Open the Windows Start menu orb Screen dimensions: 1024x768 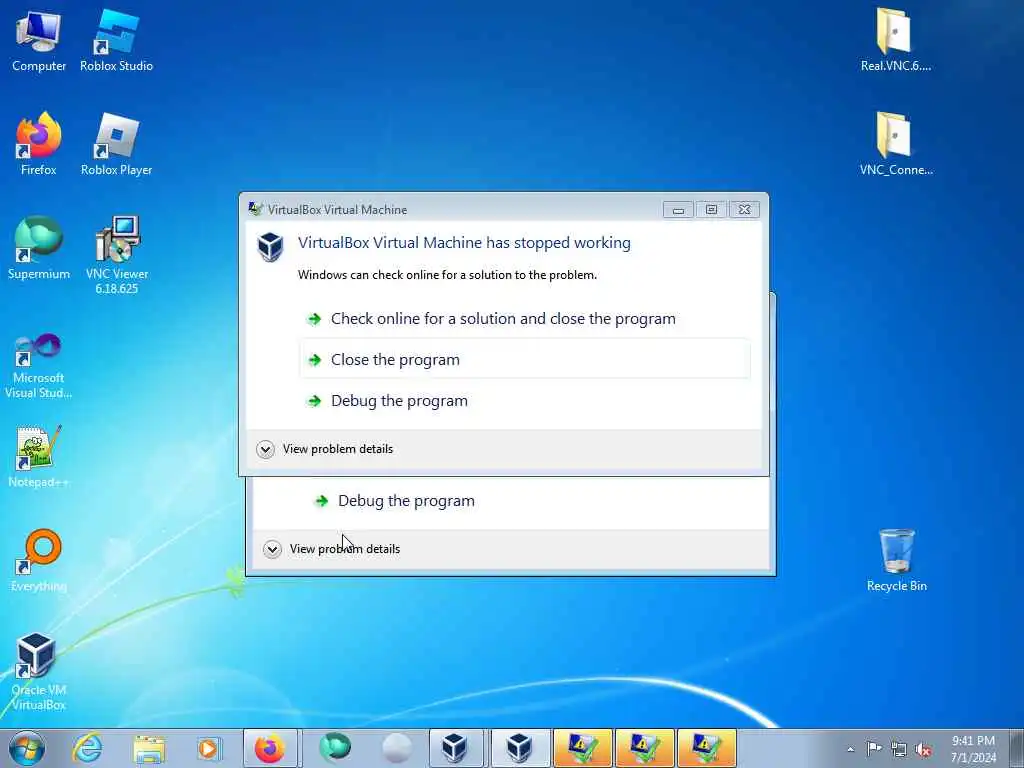tap(27, 748)
